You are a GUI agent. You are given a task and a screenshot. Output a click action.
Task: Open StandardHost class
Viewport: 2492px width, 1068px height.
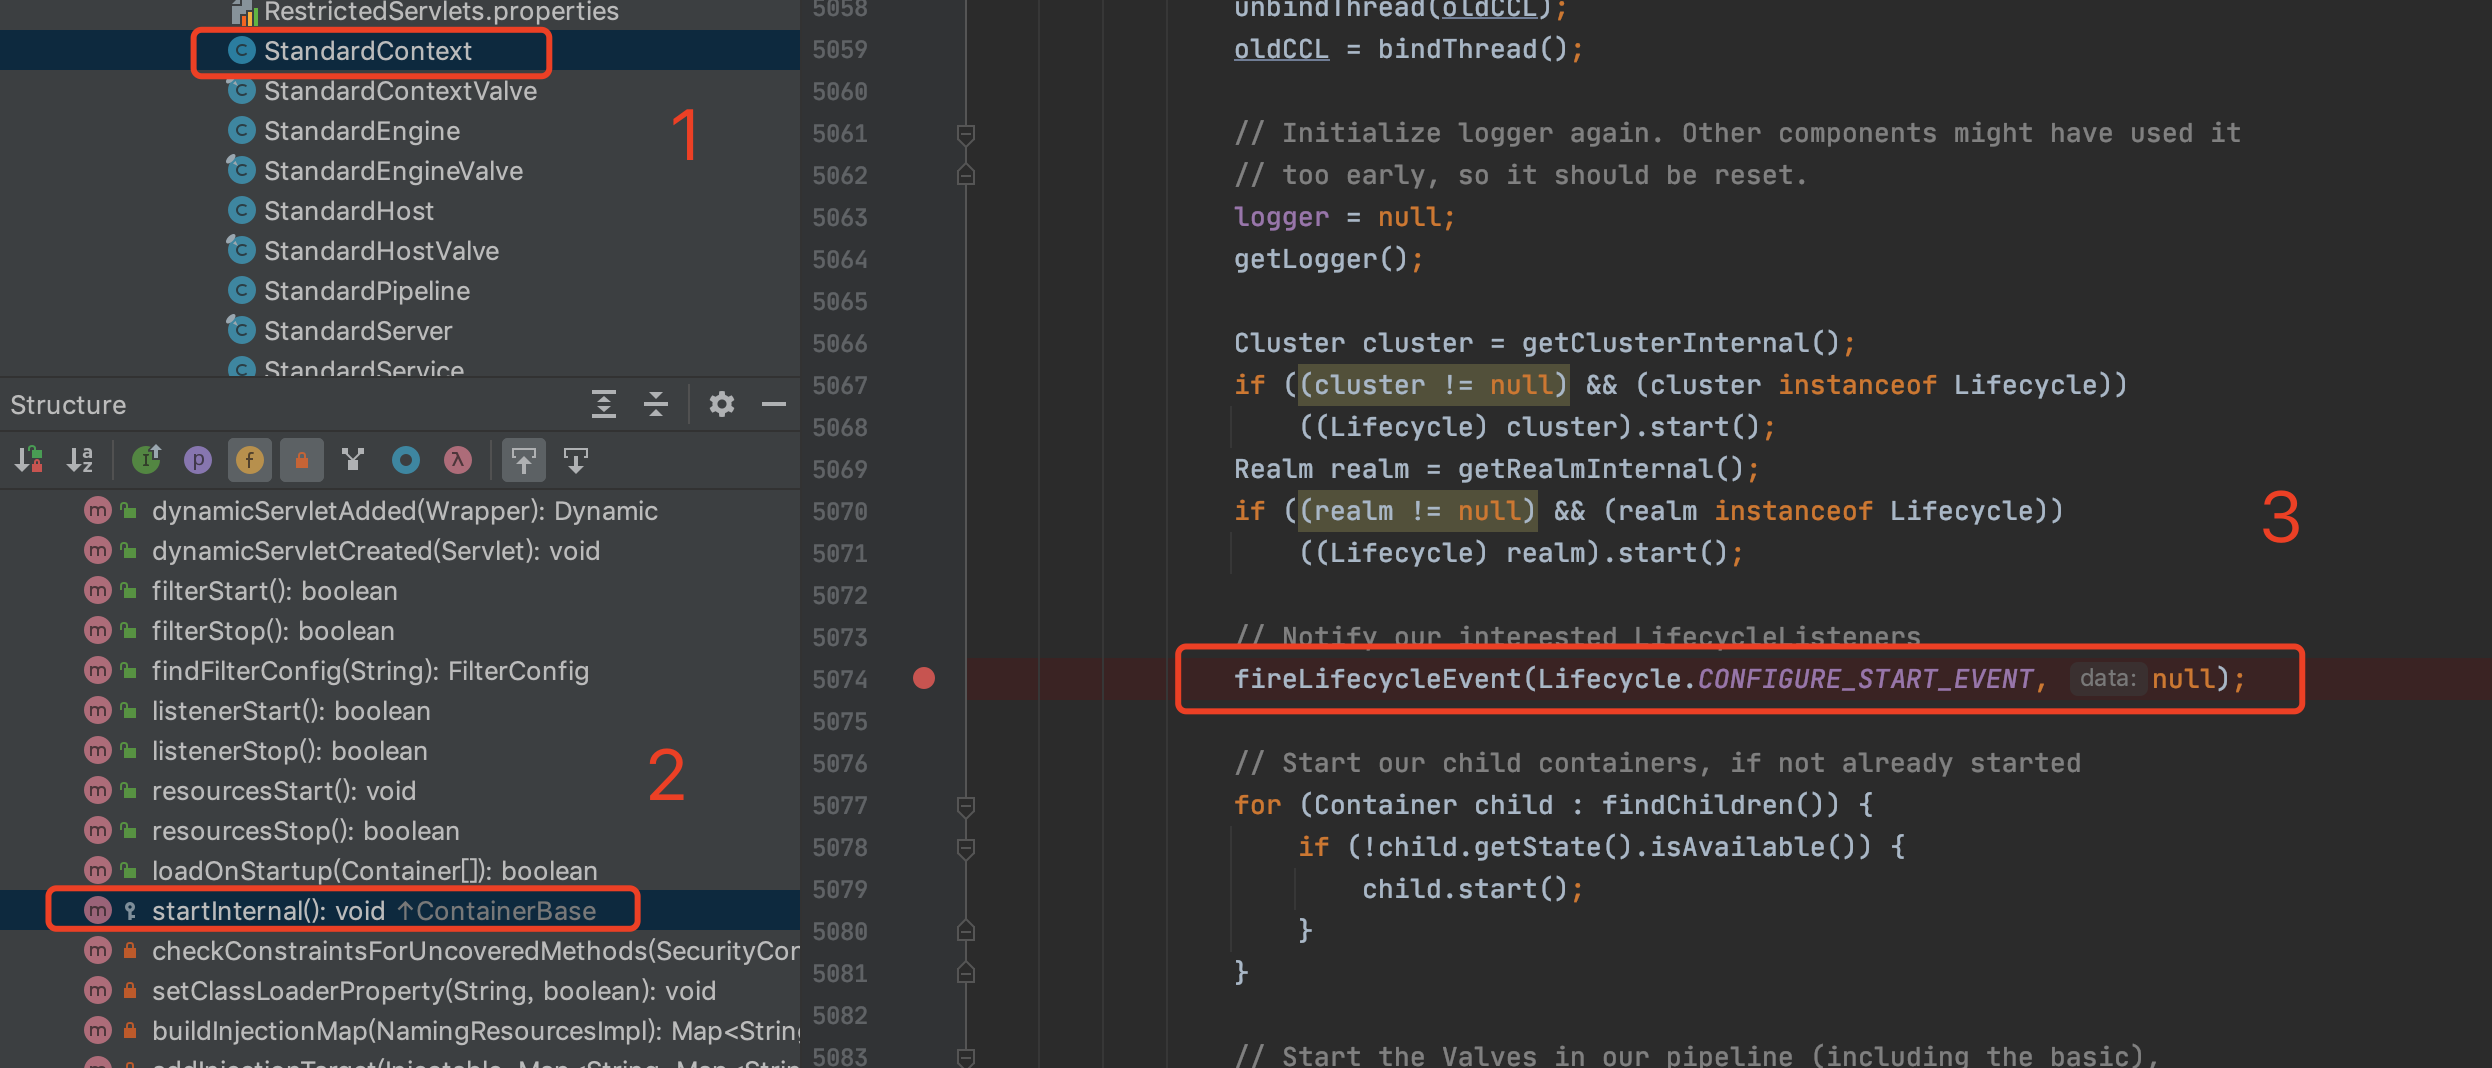(349, 211)
